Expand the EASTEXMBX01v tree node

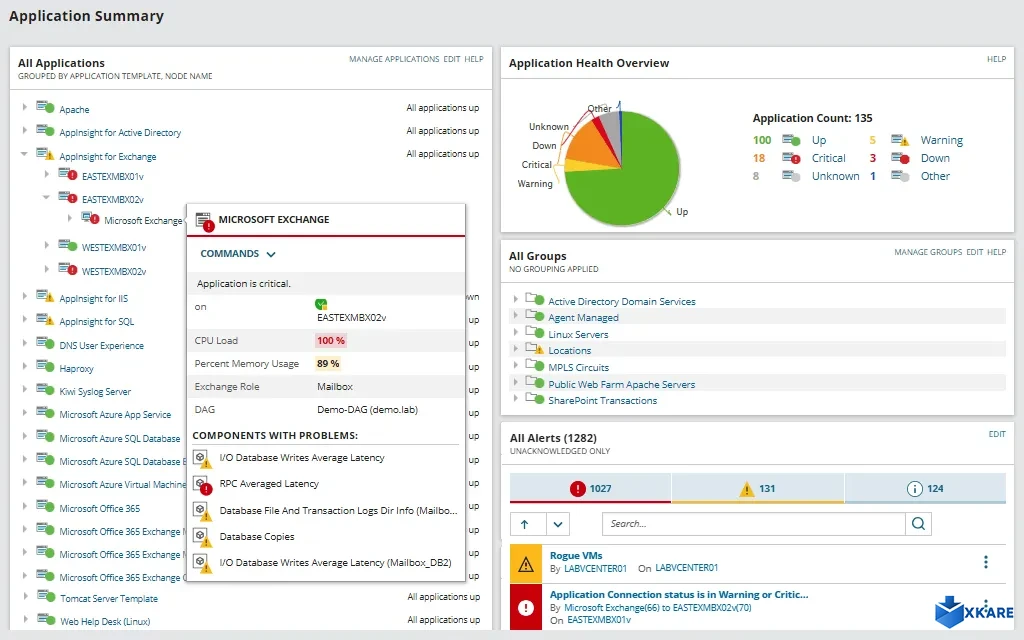point(46,174)
